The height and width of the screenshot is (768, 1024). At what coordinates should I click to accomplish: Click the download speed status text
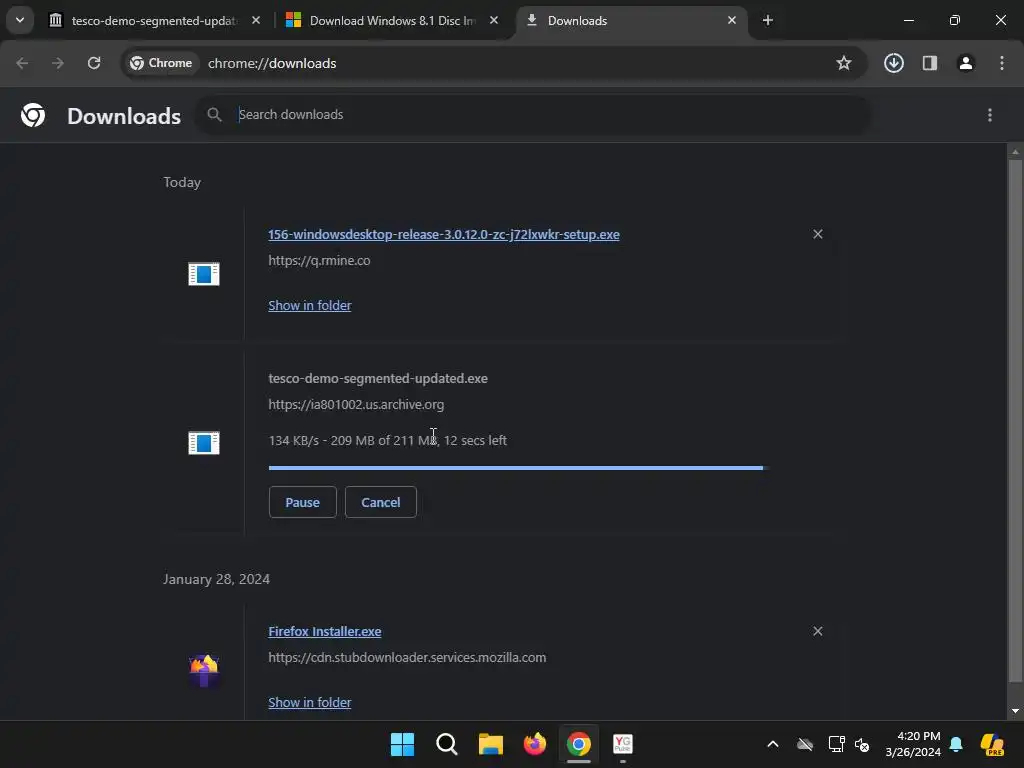[387, 441]
